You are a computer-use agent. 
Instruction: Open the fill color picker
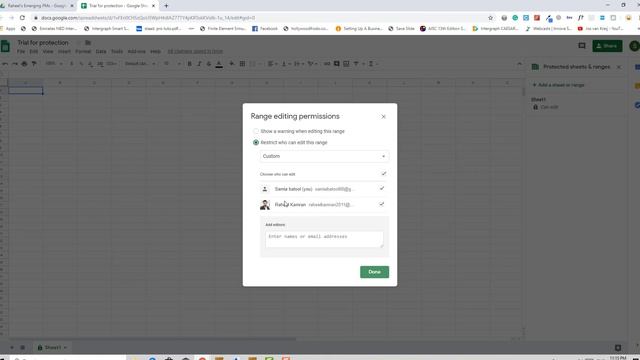(x=232, y=64)
